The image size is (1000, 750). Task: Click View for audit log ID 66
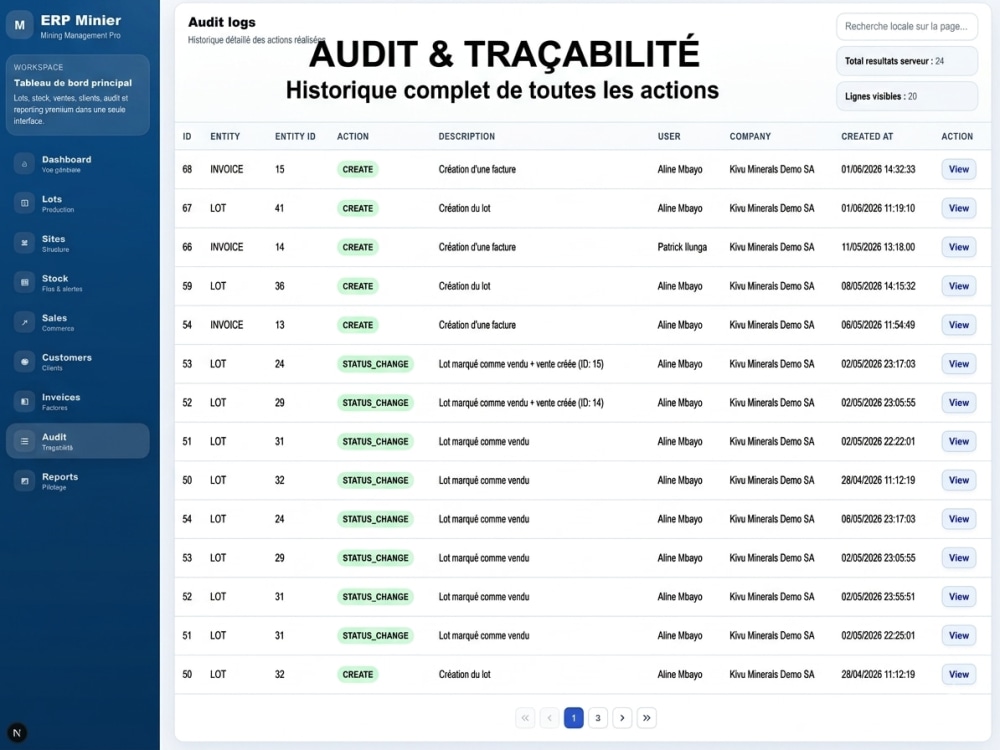(x=959, y=247)
